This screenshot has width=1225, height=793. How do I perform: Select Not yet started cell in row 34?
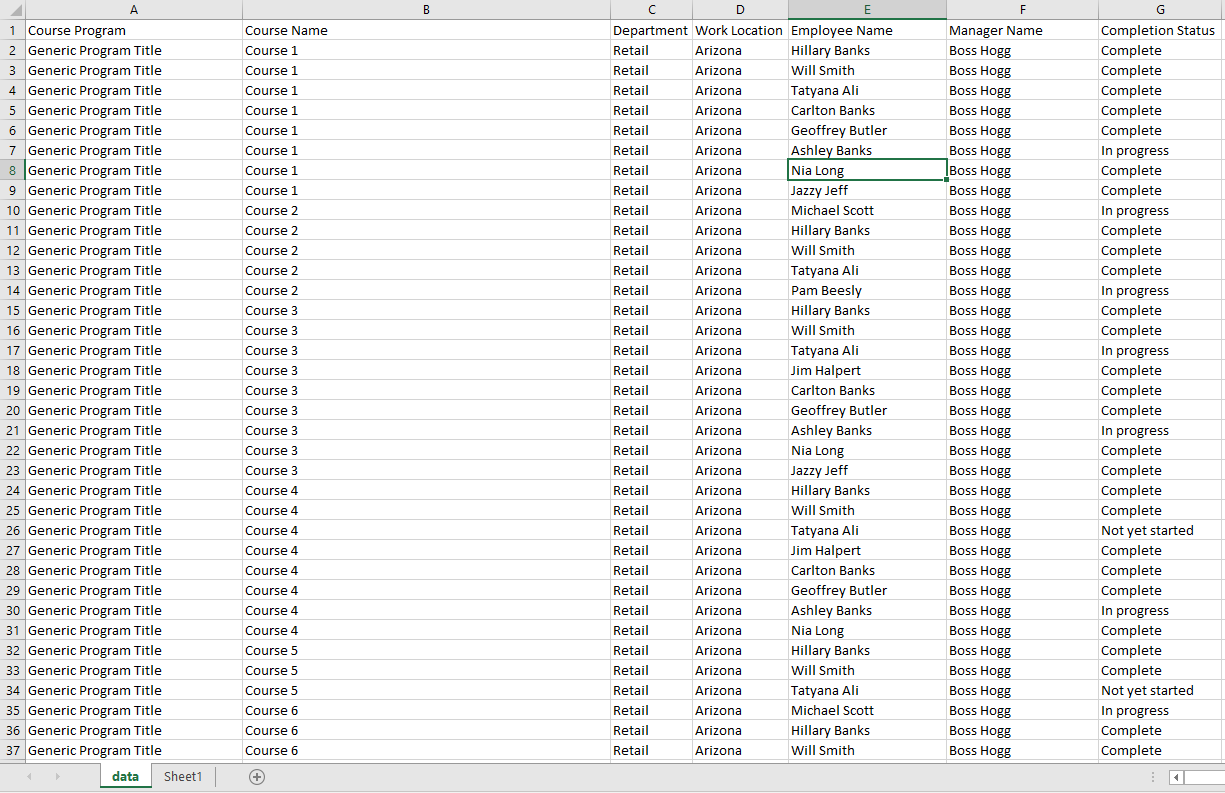point(1161,690)
